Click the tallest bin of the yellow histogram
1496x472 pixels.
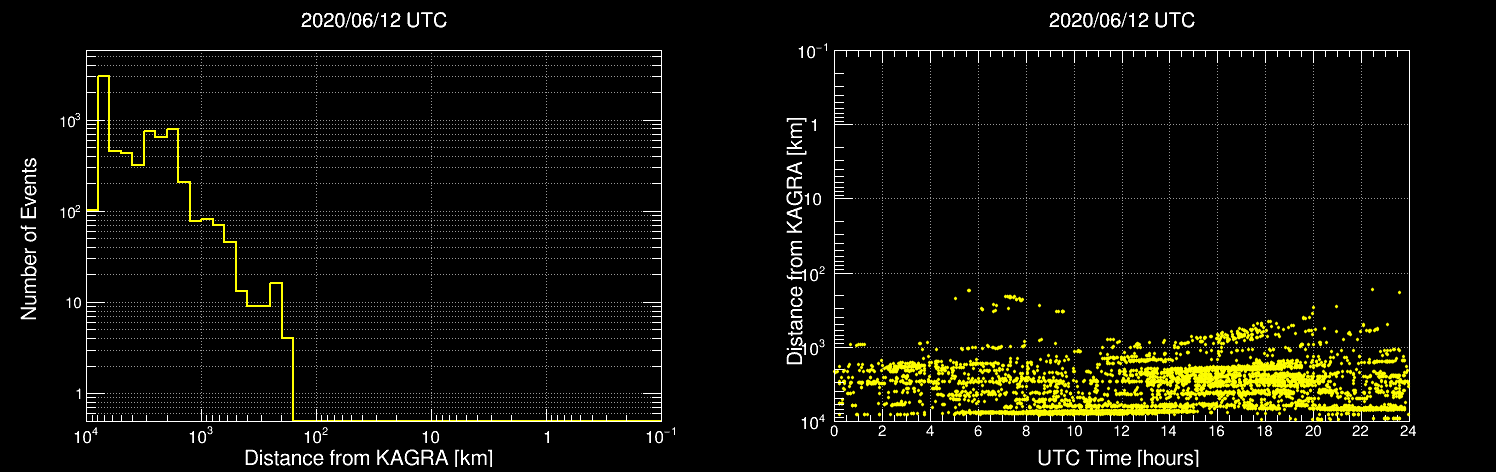103,248
